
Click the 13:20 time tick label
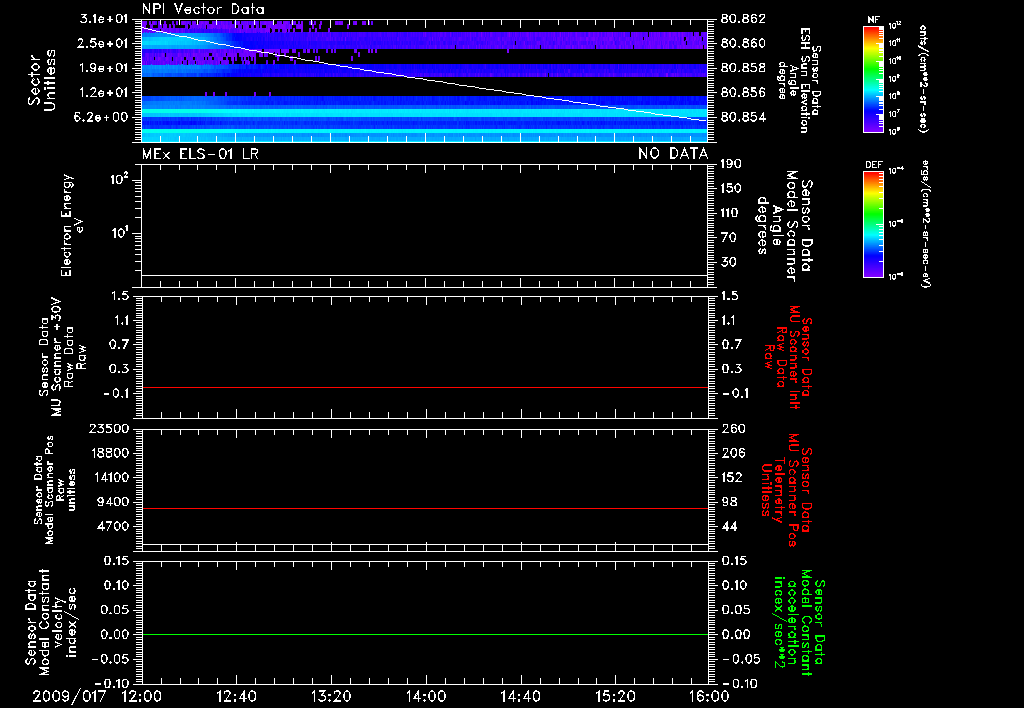(331, 696)
